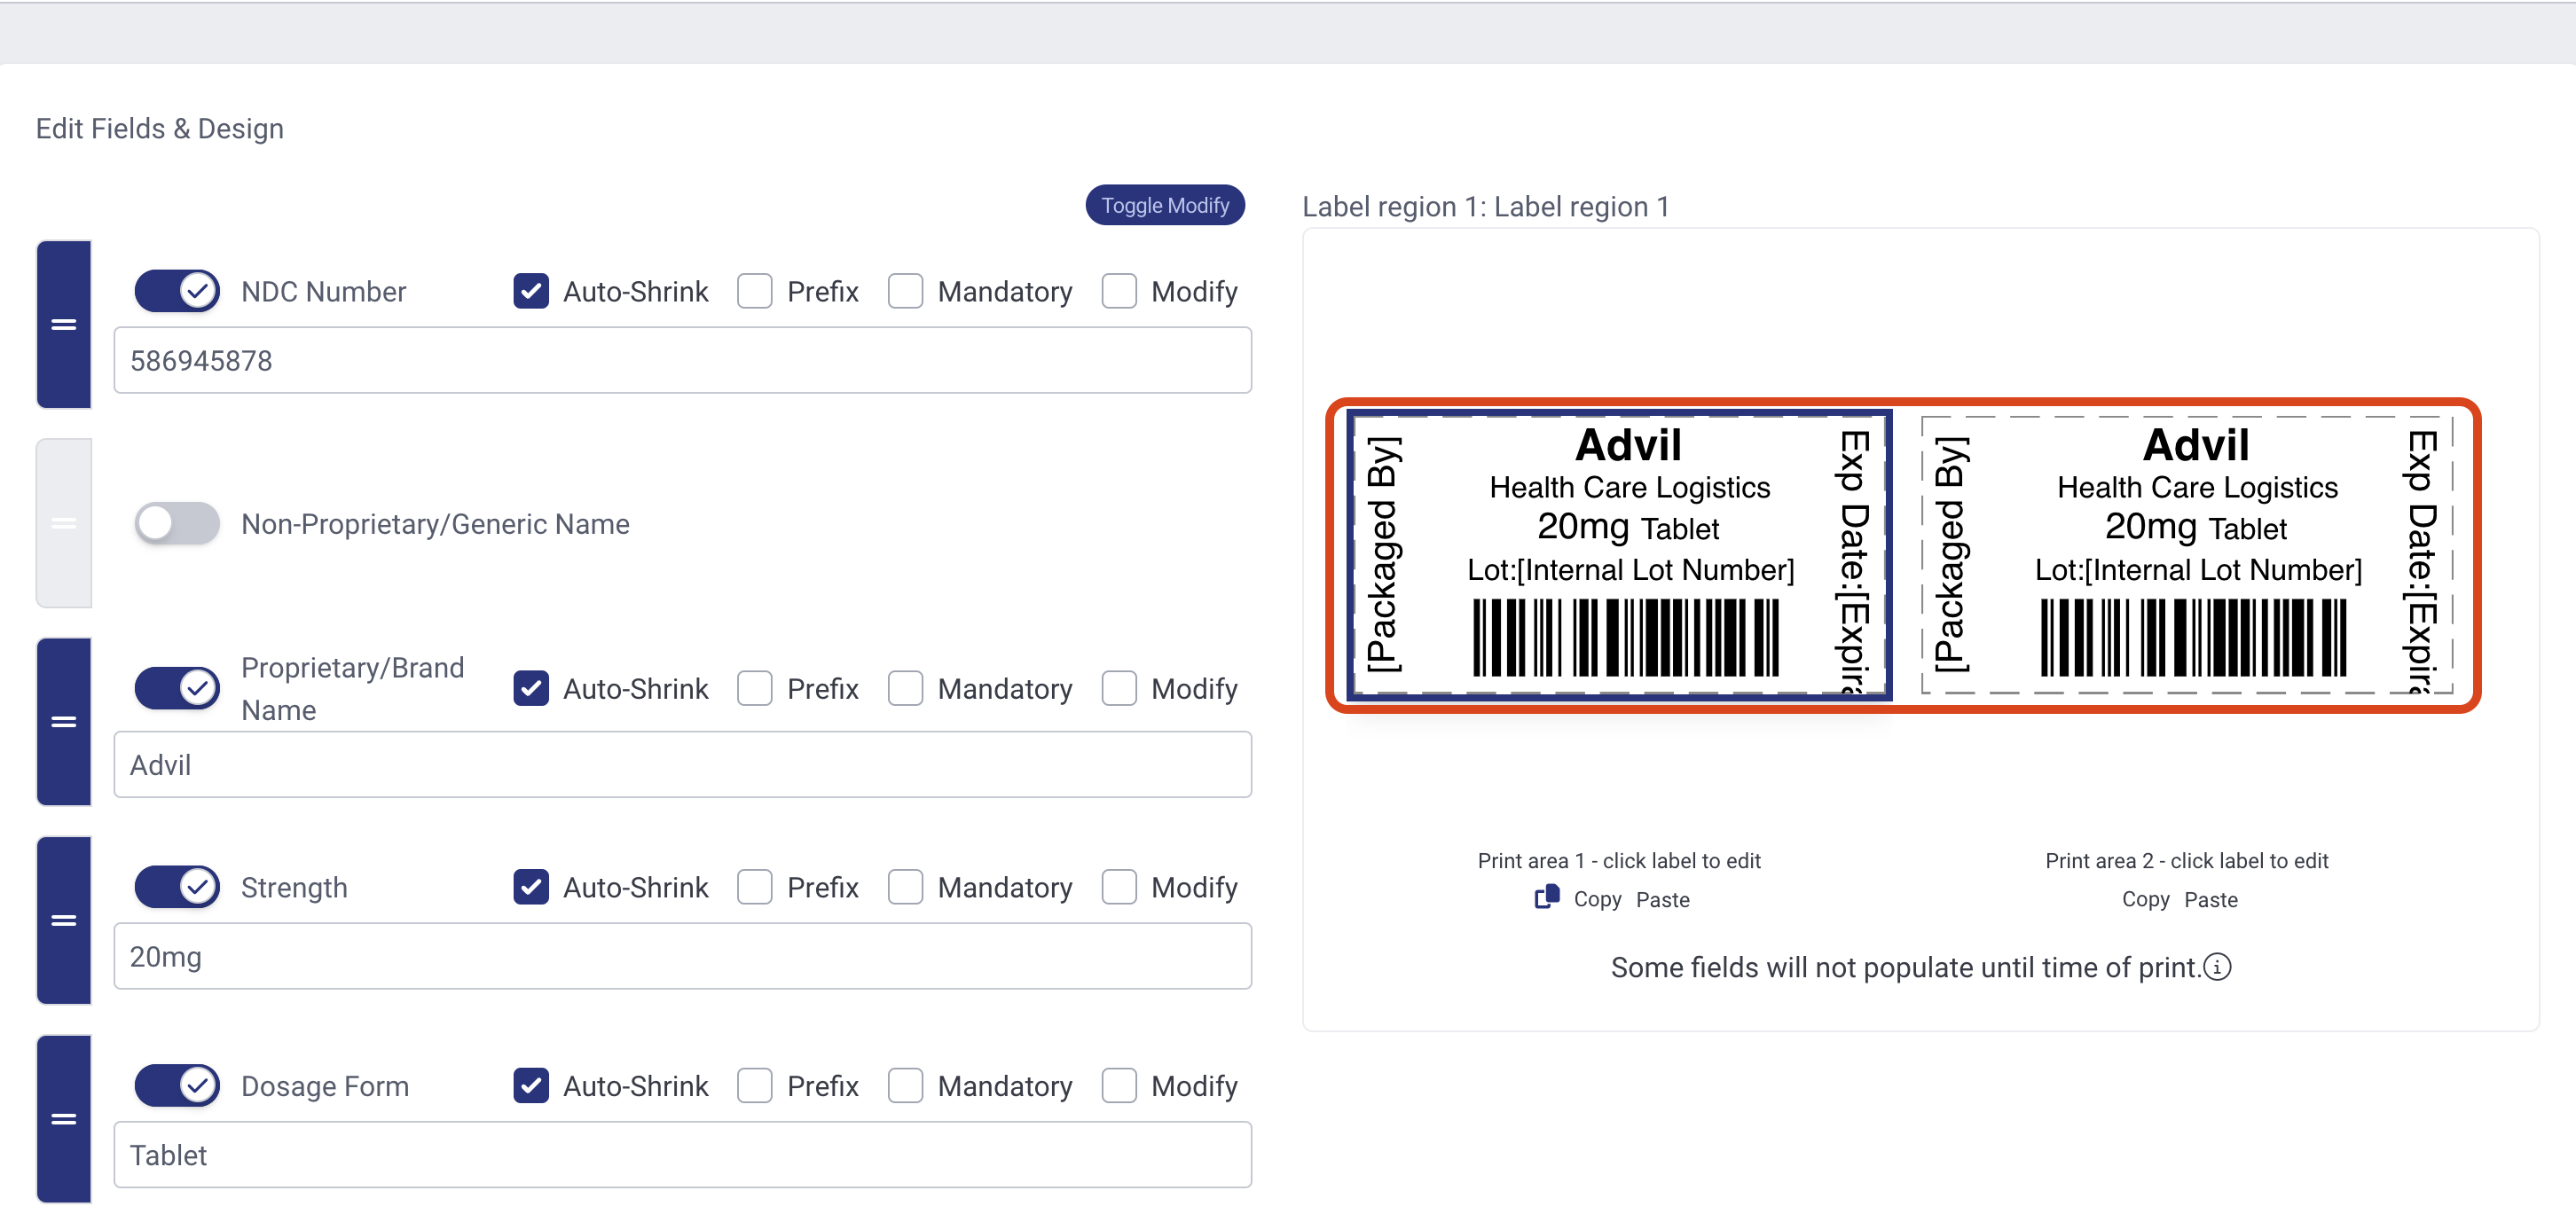Check Prefix for NDC Number
This screenshot has height=1222, width=2576.
(755, 291)
